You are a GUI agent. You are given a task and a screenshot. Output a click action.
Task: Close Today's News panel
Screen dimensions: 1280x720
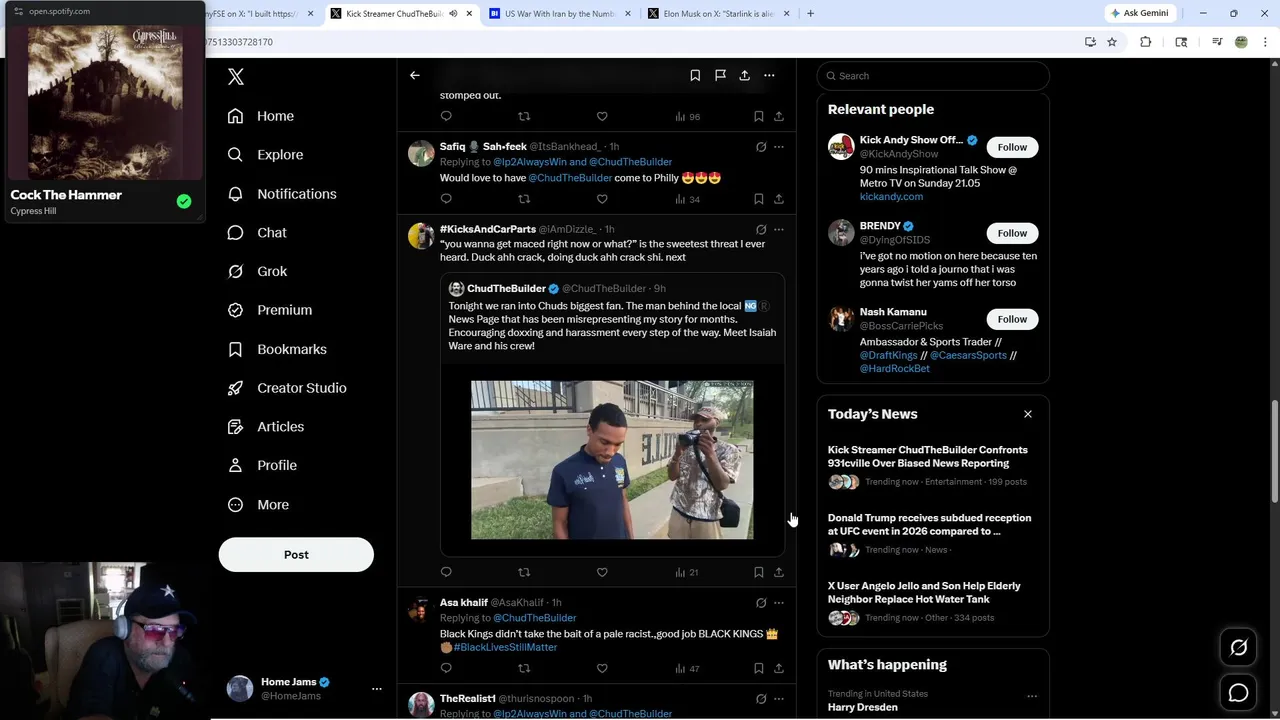coord(1027,414)
